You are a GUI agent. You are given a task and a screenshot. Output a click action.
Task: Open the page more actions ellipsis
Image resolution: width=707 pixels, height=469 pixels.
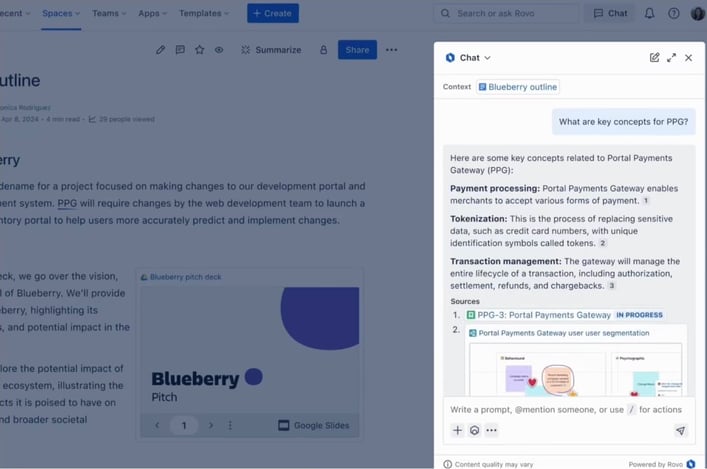click(391, 50)
